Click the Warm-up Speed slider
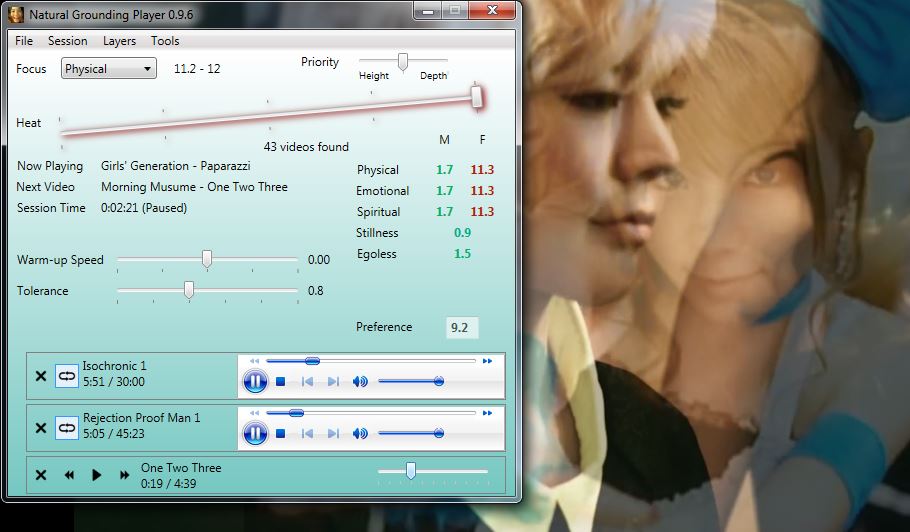The image size is (910, 532). pyautogui.click(x=207, y=260)
